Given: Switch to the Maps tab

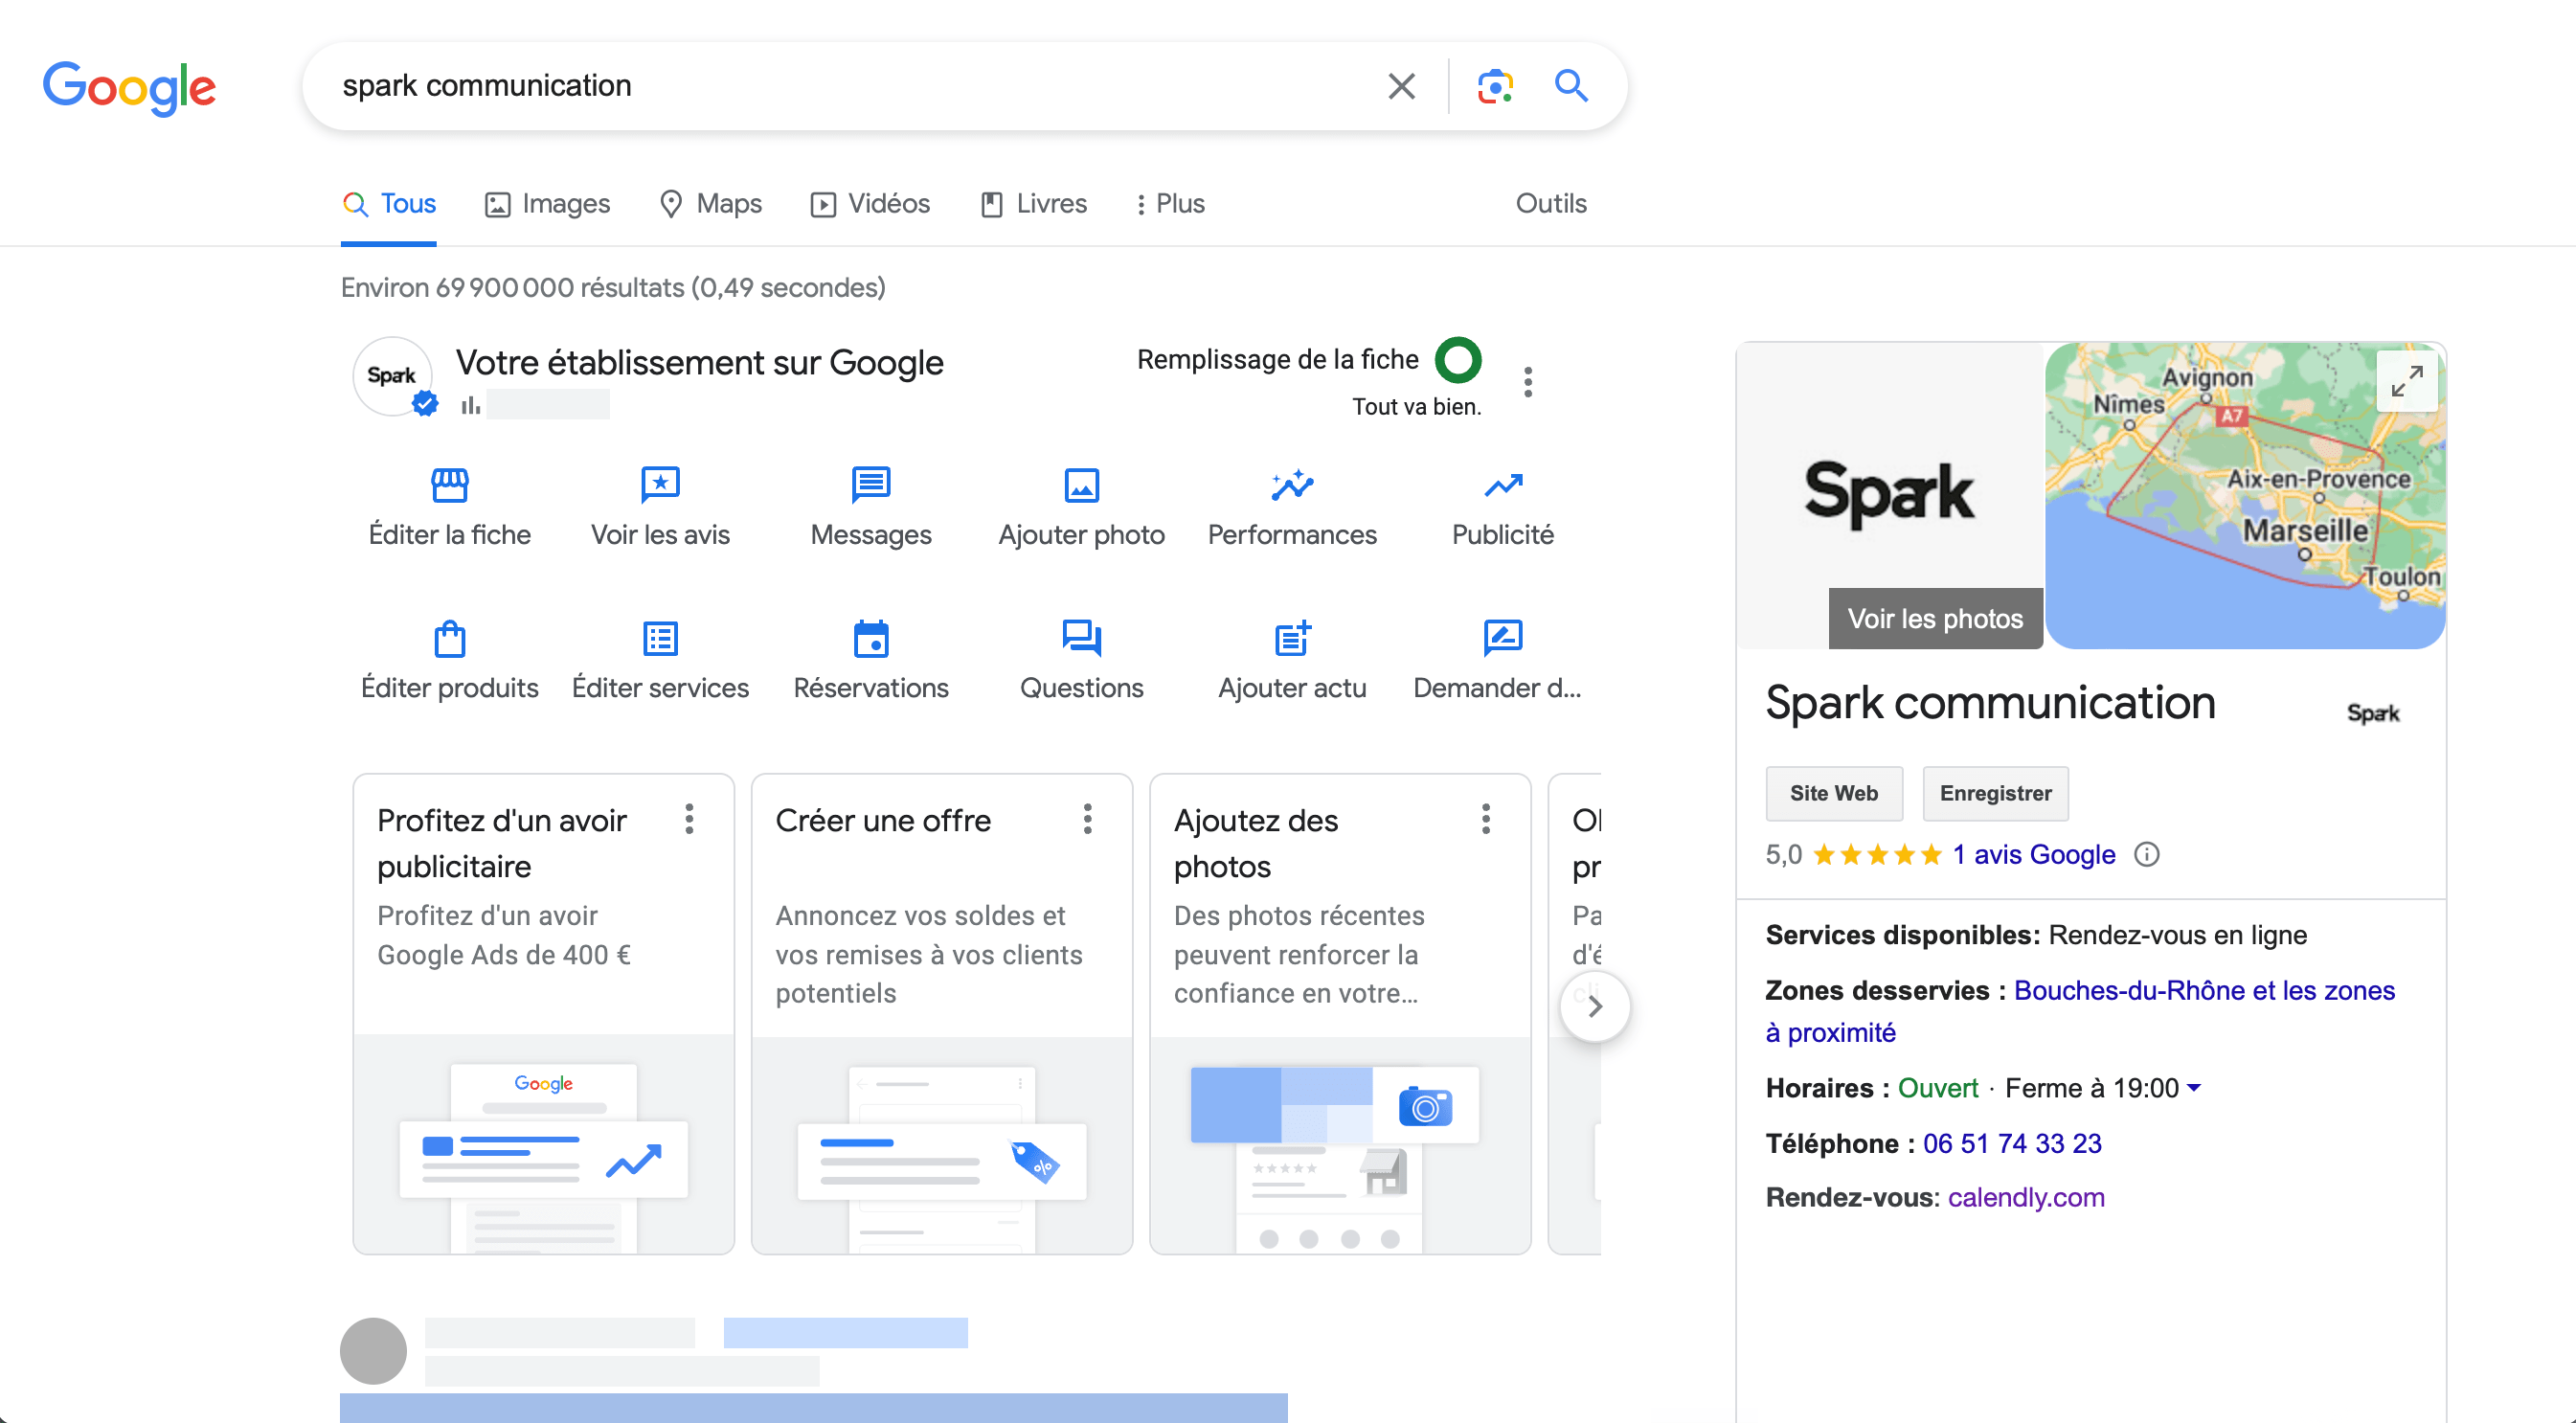Looking at the screenshot, I should pos(711,204).
